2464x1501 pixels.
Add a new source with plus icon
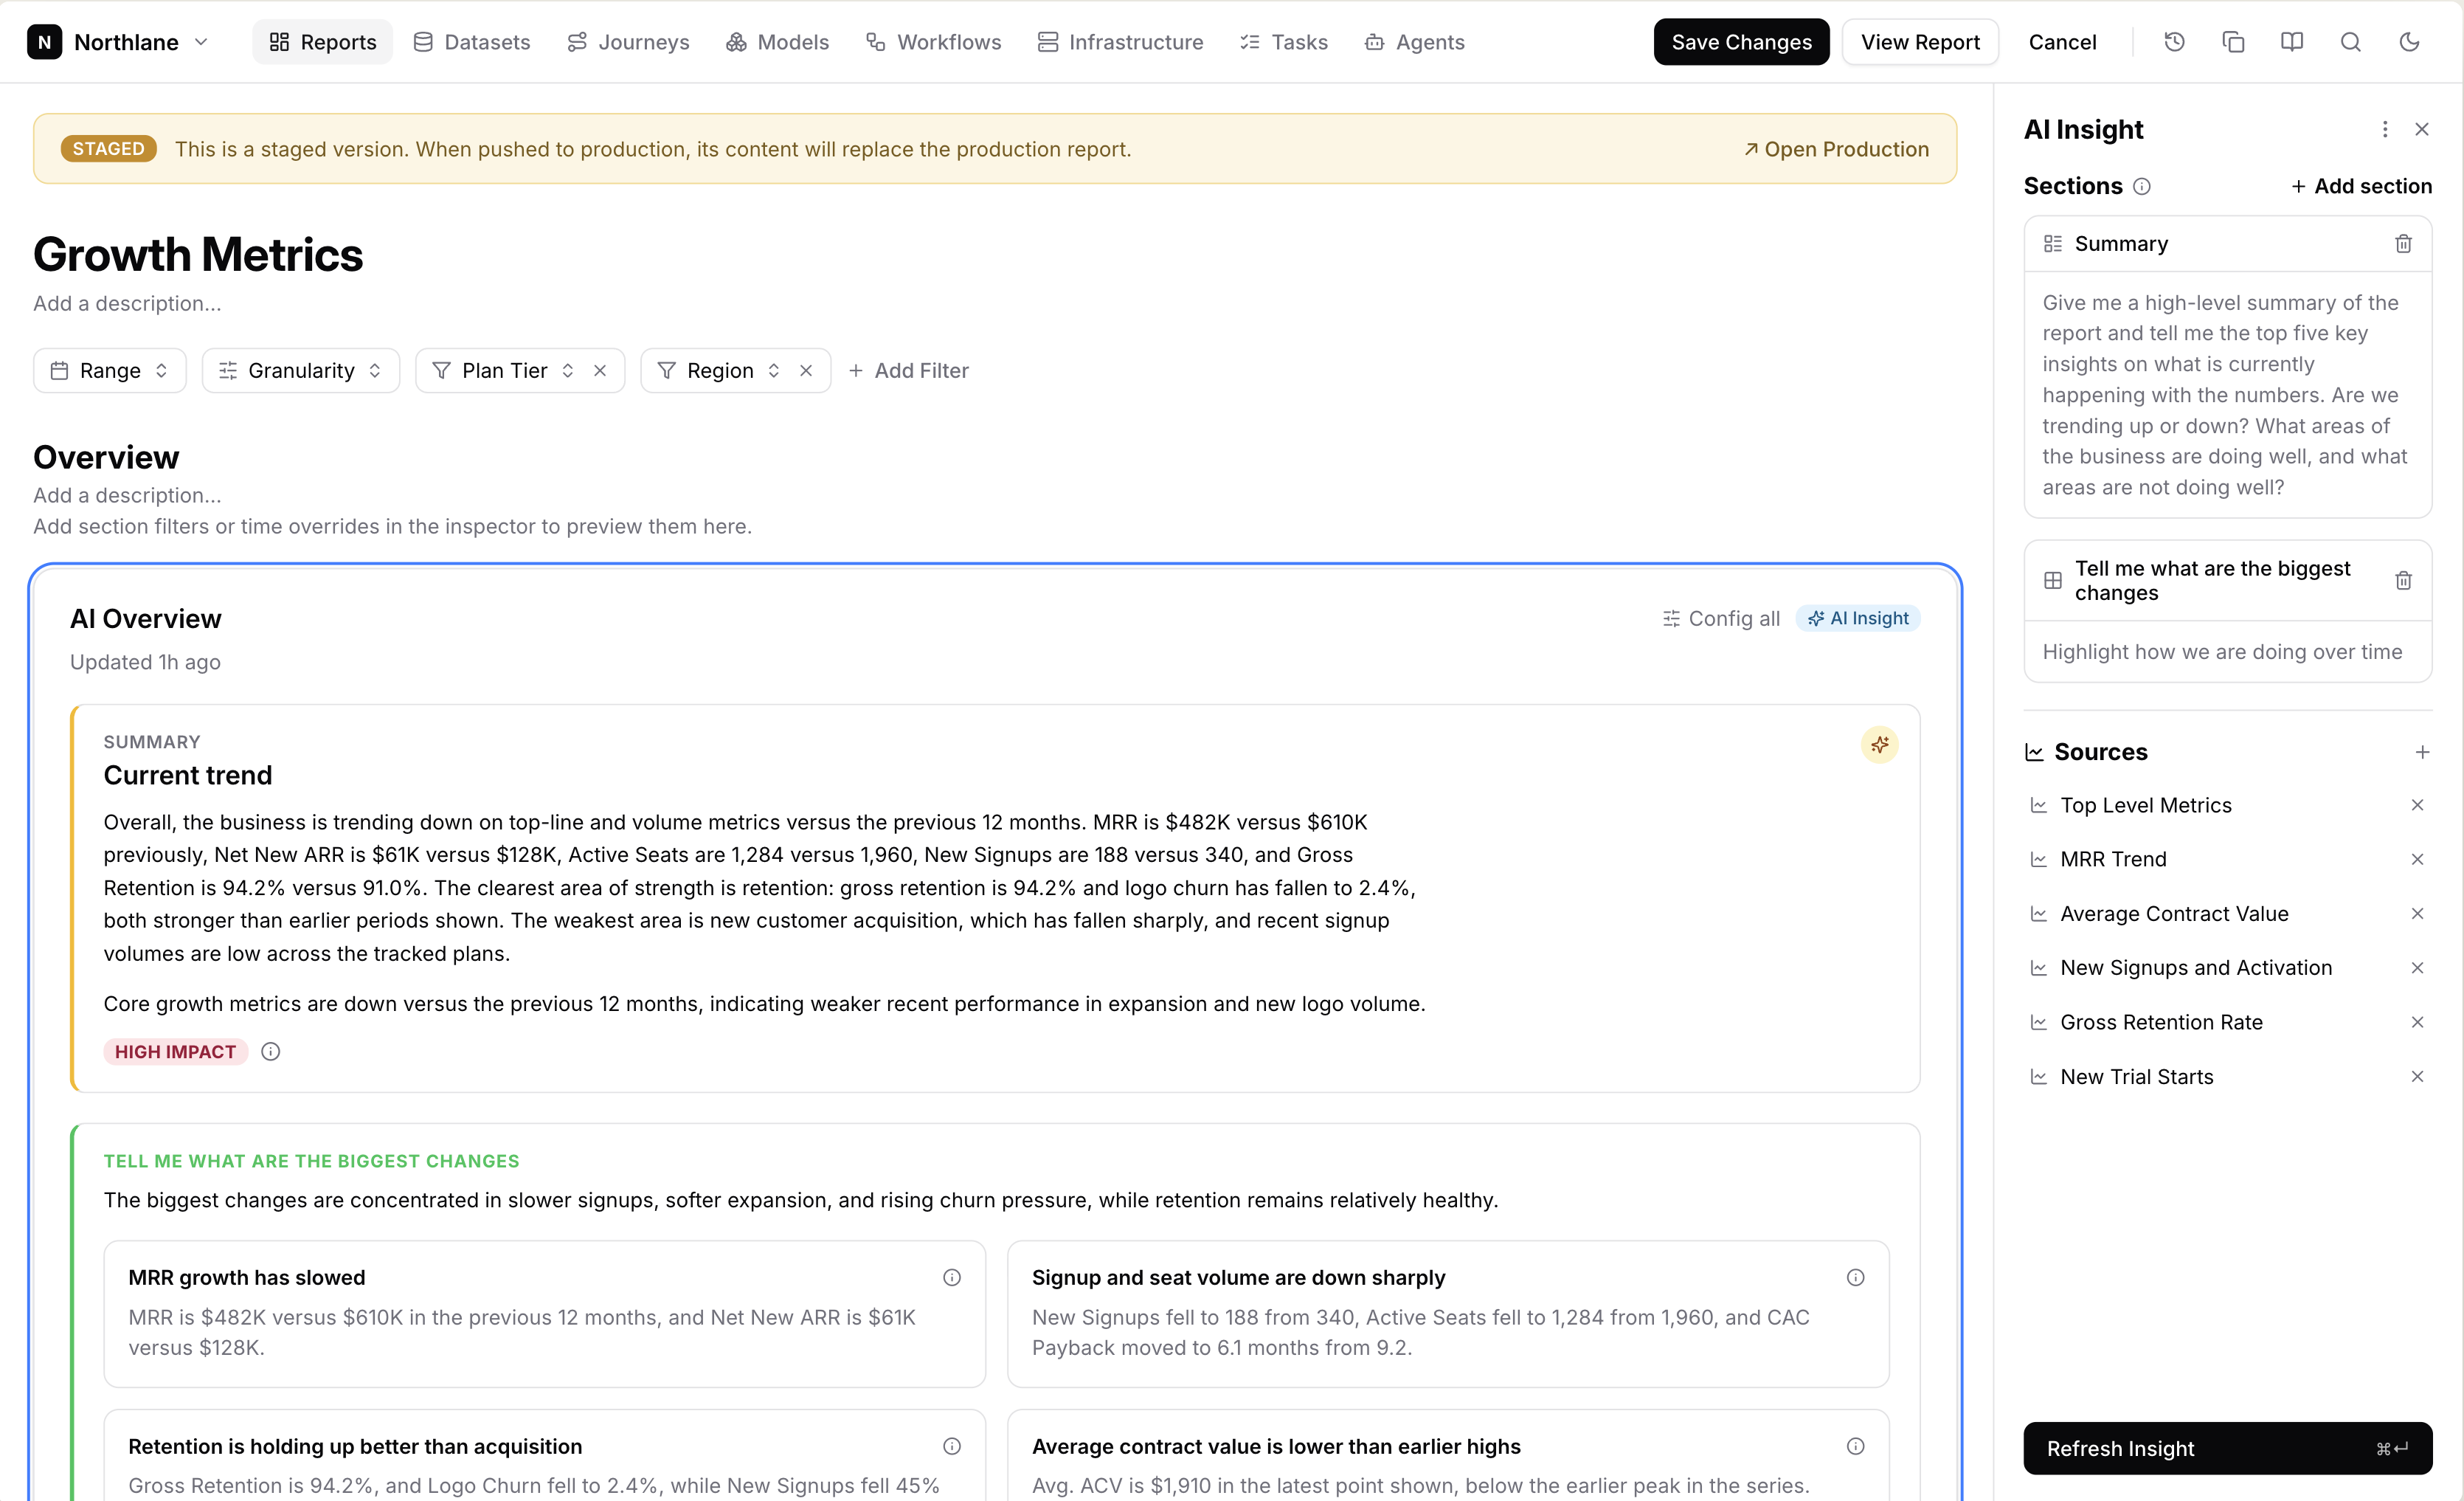point(2421,752)
